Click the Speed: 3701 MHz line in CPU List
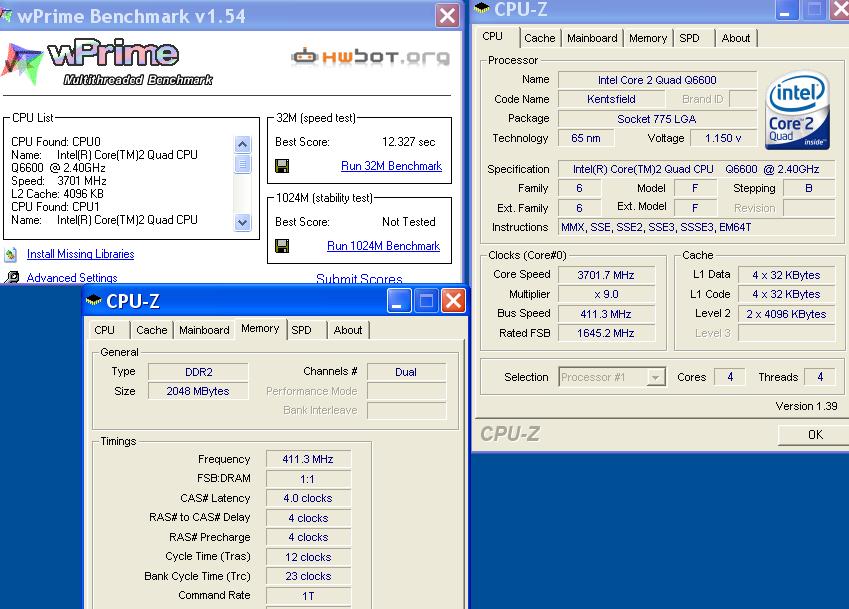 tap(58, 181)
